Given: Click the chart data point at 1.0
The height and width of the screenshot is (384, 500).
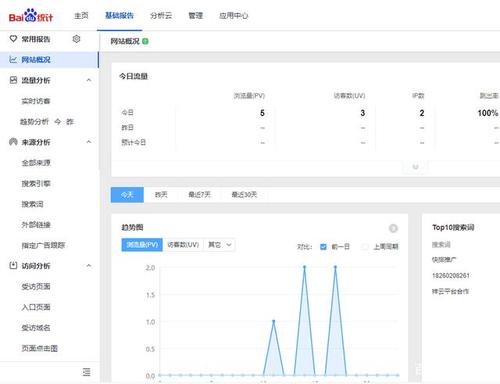Looking at the screenshot, I should tap(274, 321).
